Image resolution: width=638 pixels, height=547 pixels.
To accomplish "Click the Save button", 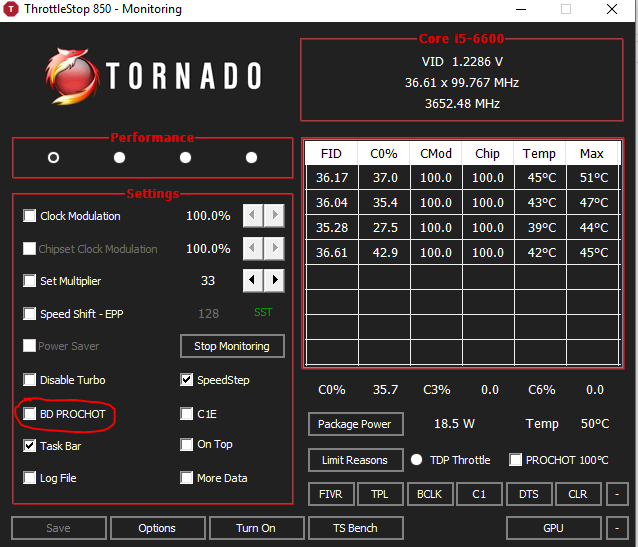I will click(59, 528).
